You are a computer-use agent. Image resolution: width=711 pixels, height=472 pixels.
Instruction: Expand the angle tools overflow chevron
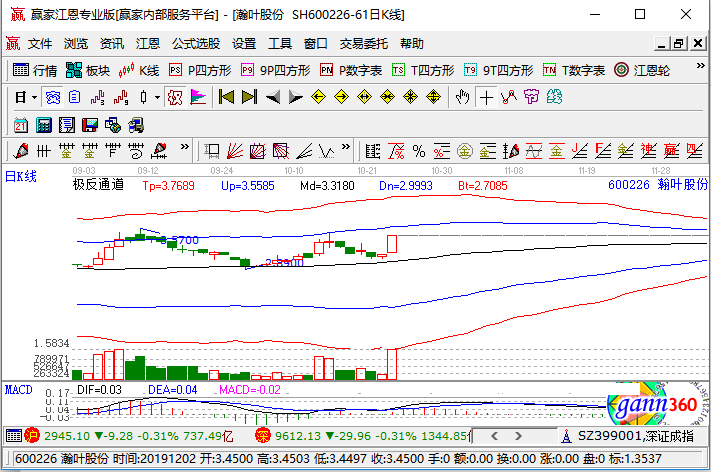click(346, 146)
